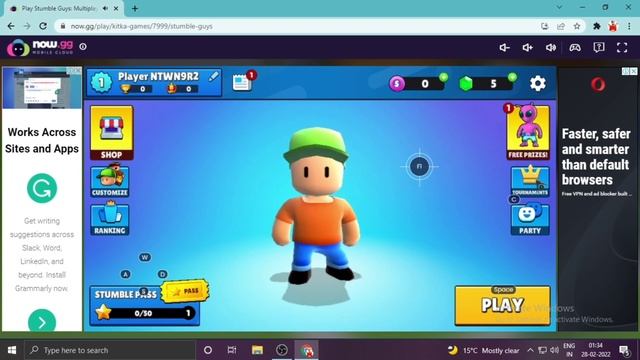Open Chrome extensions puzzle icon
This screenshot has width=640, height=360.
[596, 26]
